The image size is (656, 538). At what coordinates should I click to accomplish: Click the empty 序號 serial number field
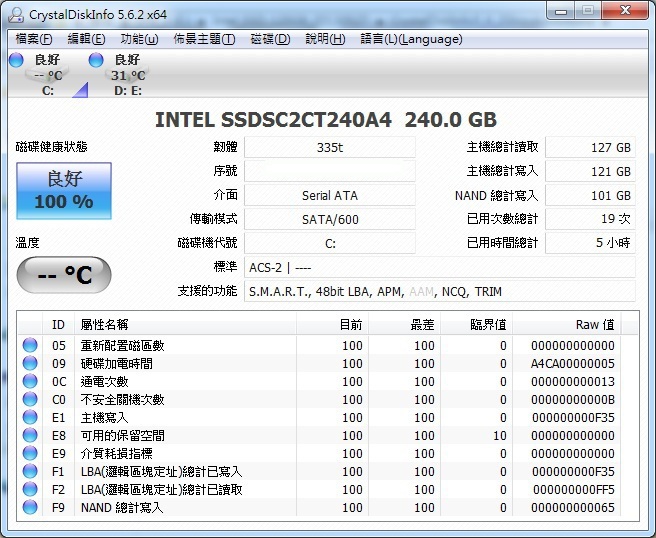(330, 171)
